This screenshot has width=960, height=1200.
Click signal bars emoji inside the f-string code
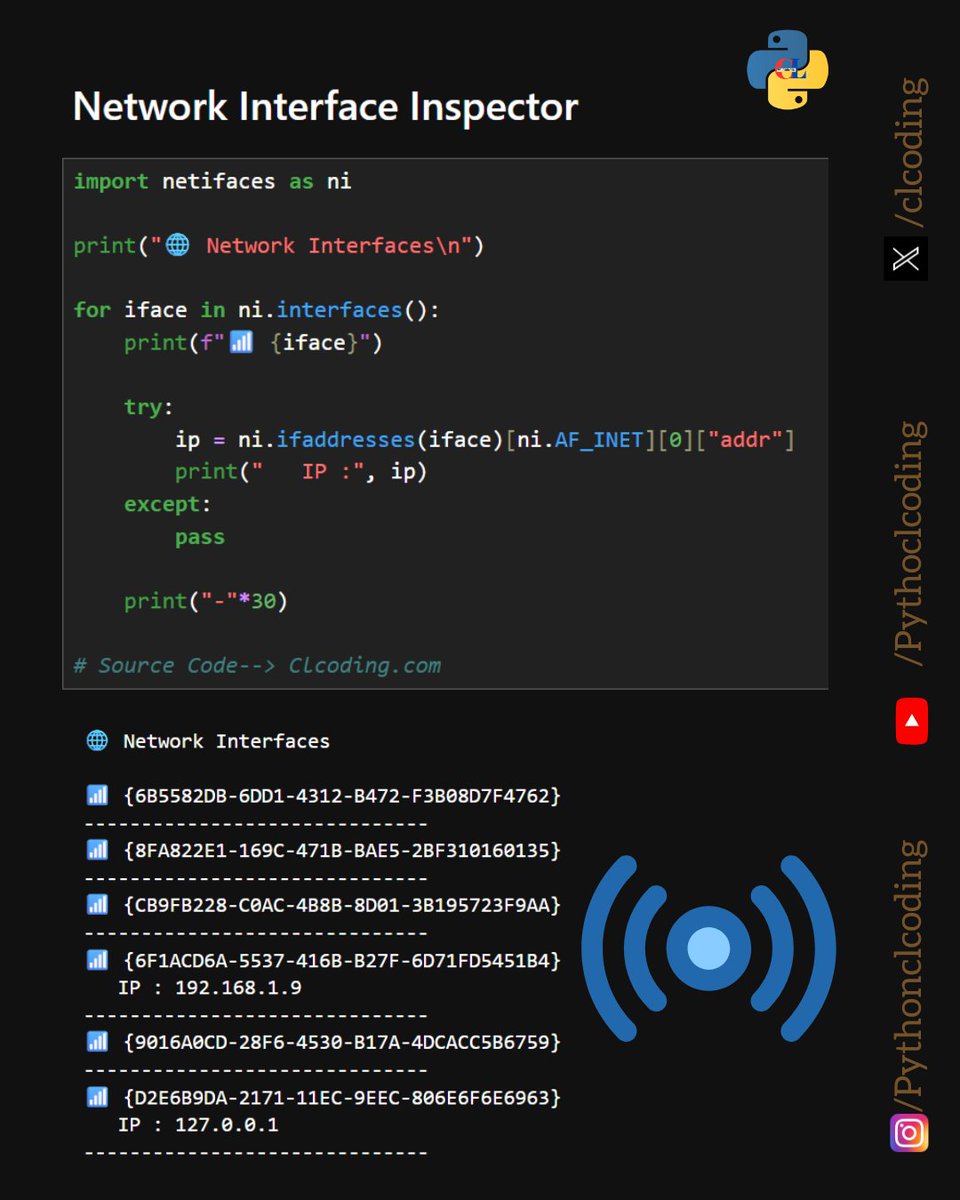(x=241, y=343)
